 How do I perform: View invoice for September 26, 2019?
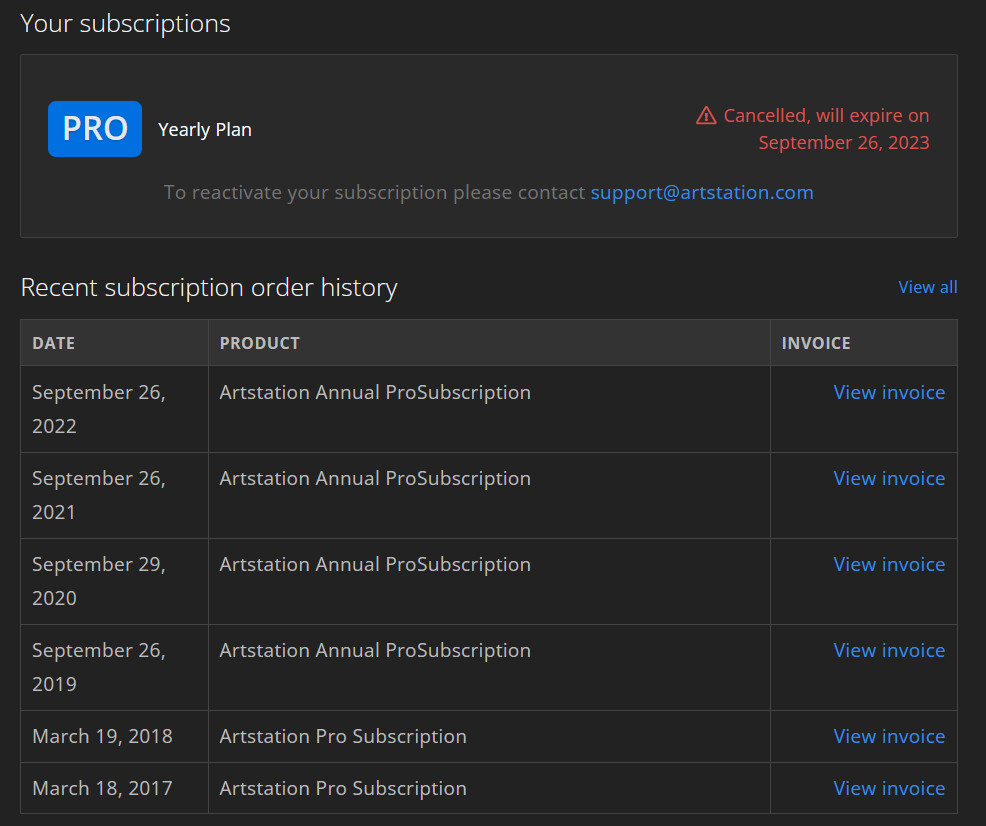[889, 651]
